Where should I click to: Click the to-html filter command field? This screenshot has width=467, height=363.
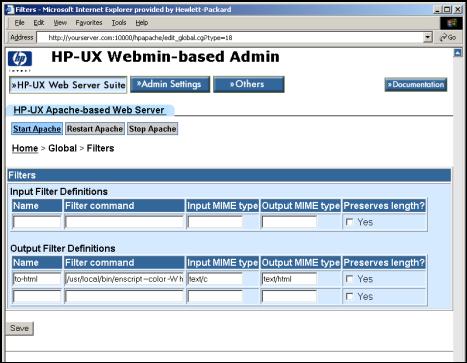pos(124,279)
